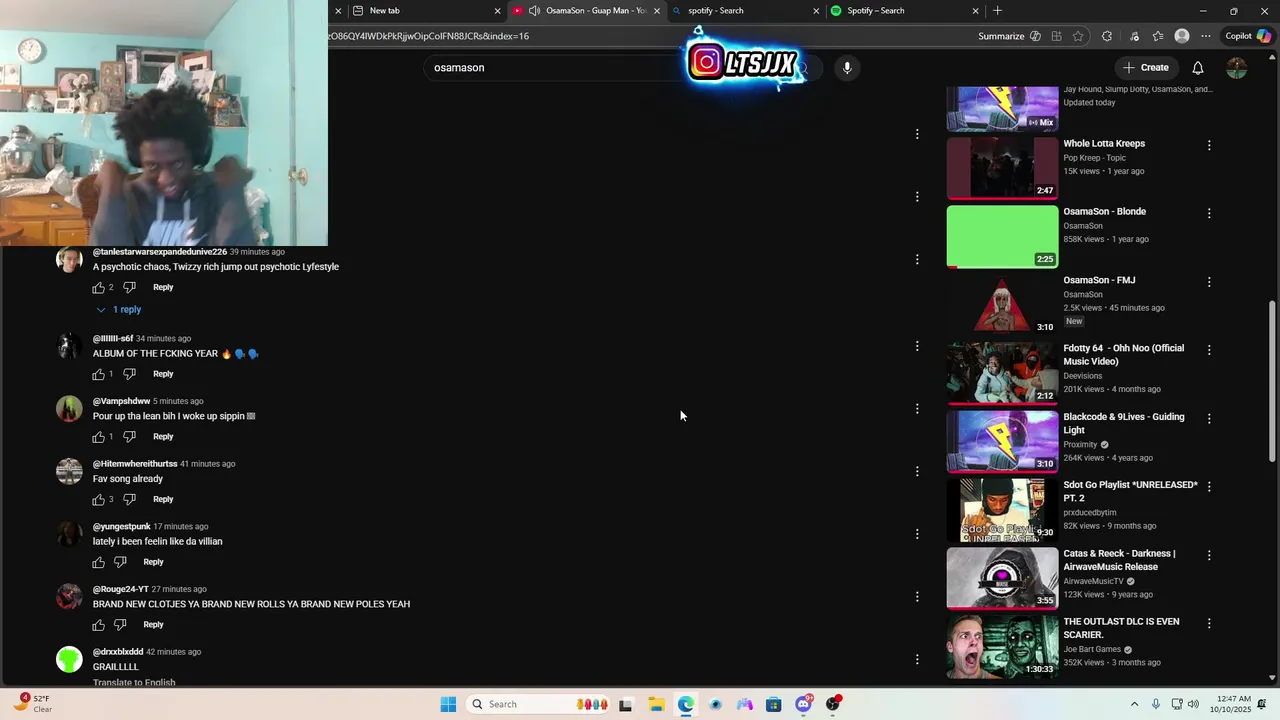Click 'Translate to English' under GRAILLLLL
This screenshot has width=1280, height=720.
(x=134, y=682)
